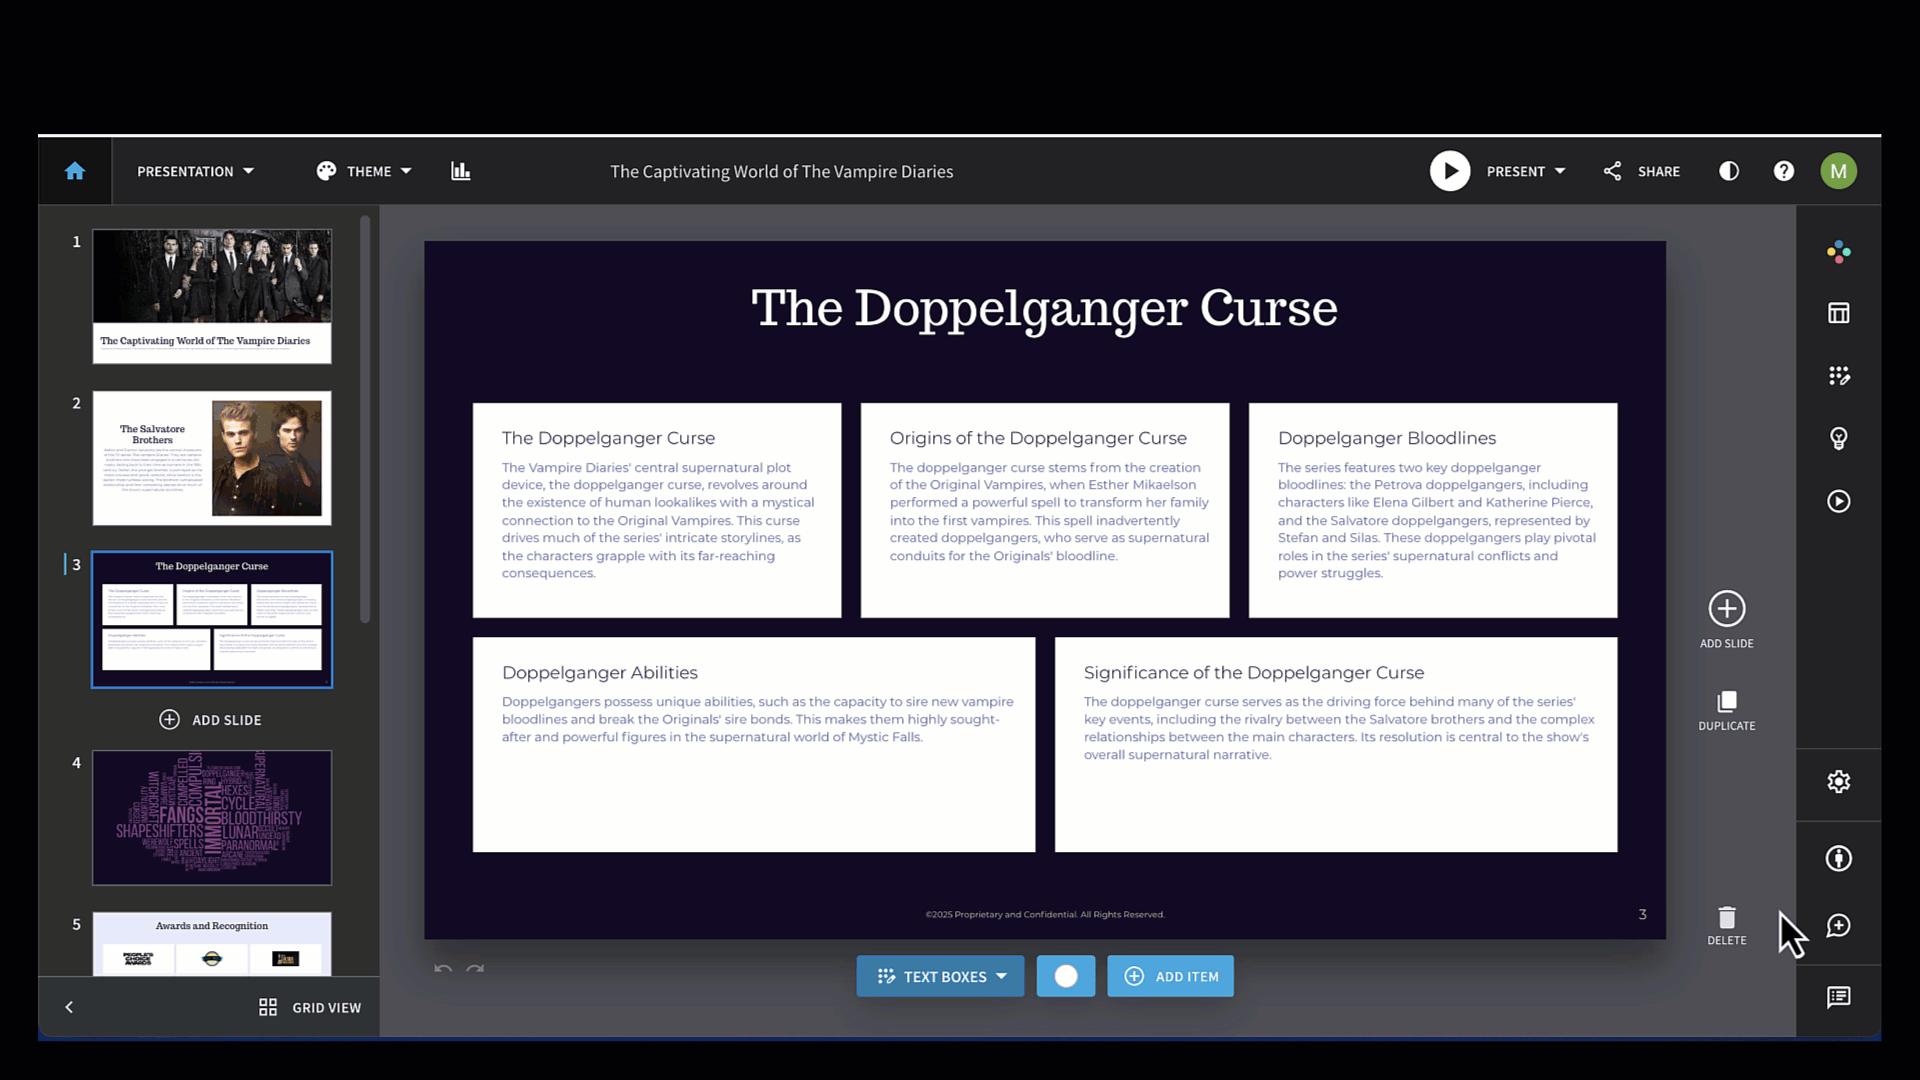Image resolution: width=1920 pixels, height=1080 pixels.
Task: Select slide 4 word cloud thumbnail
Action: (x=212, y=817)
